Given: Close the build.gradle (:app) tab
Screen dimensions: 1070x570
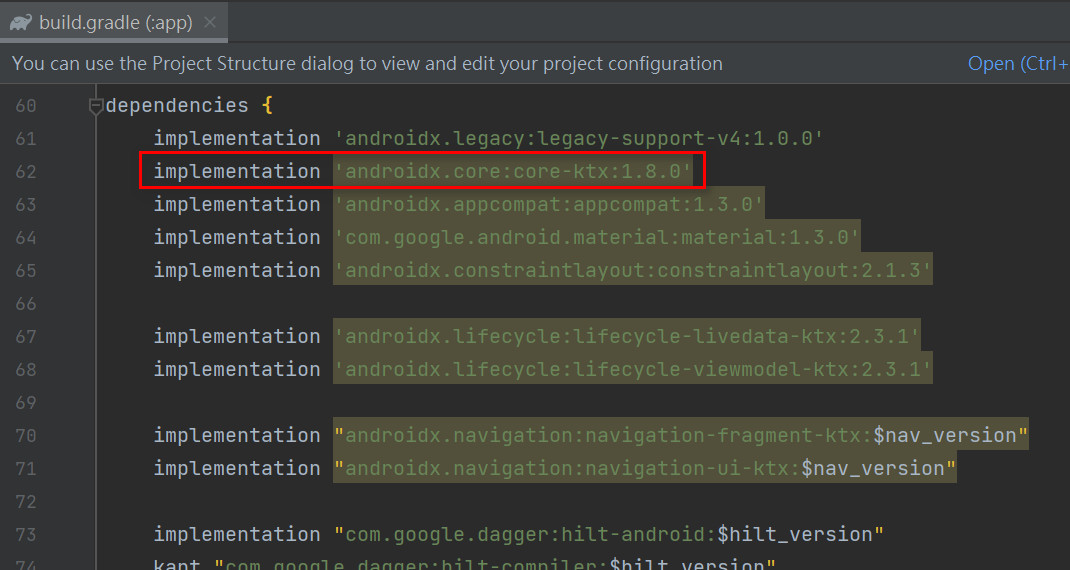Looking at the screenshot, I should pyautogui.click(x=210, y=23).
